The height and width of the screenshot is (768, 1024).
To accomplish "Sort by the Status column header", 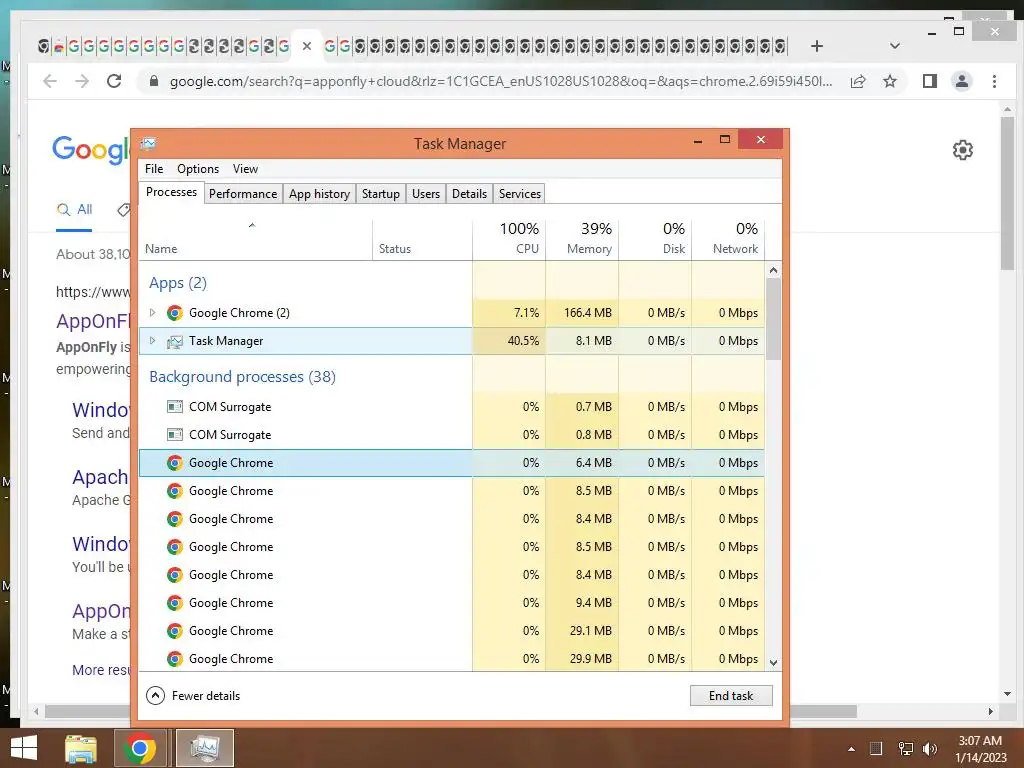I will [423, 238].
